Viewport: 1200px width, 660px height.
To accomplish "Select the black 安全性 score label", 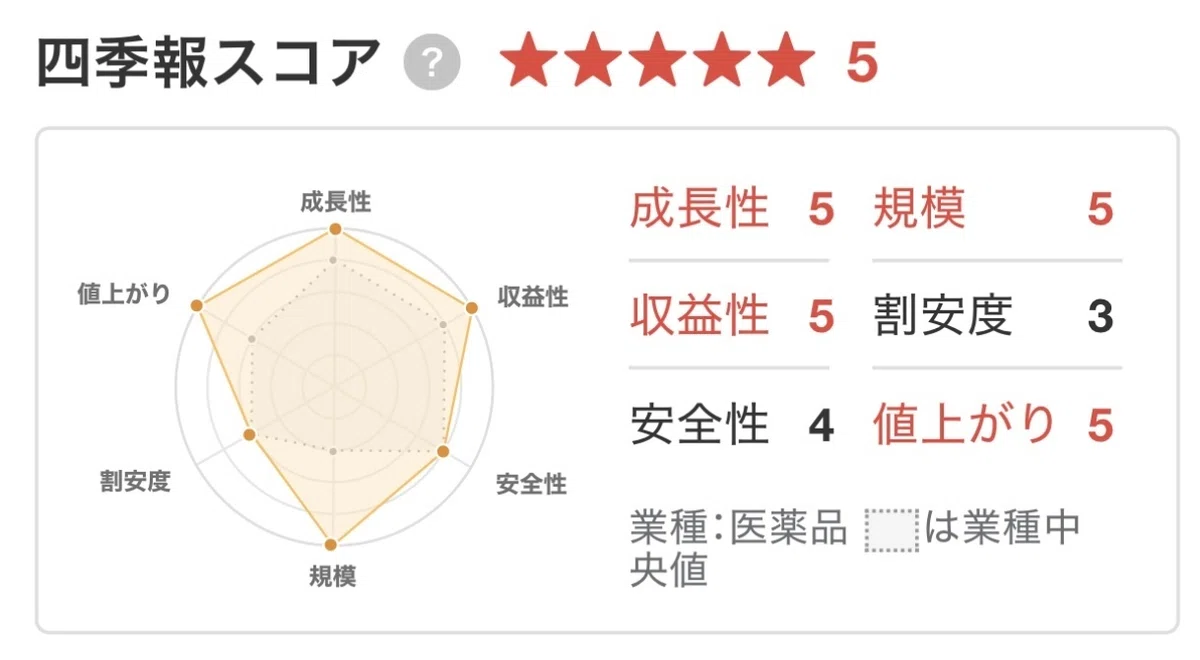I will pyautogui.click(x=700, y=424).
